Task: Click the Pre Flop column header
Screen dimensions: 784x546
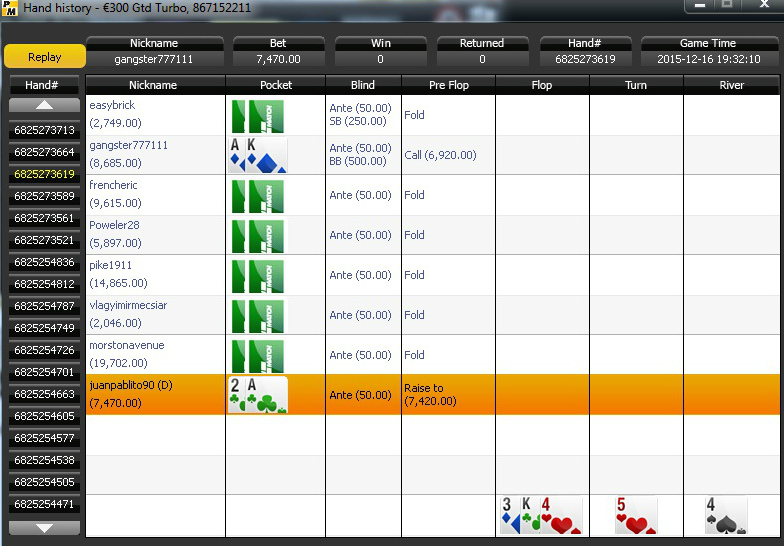Action: click(x=448, y=85)
